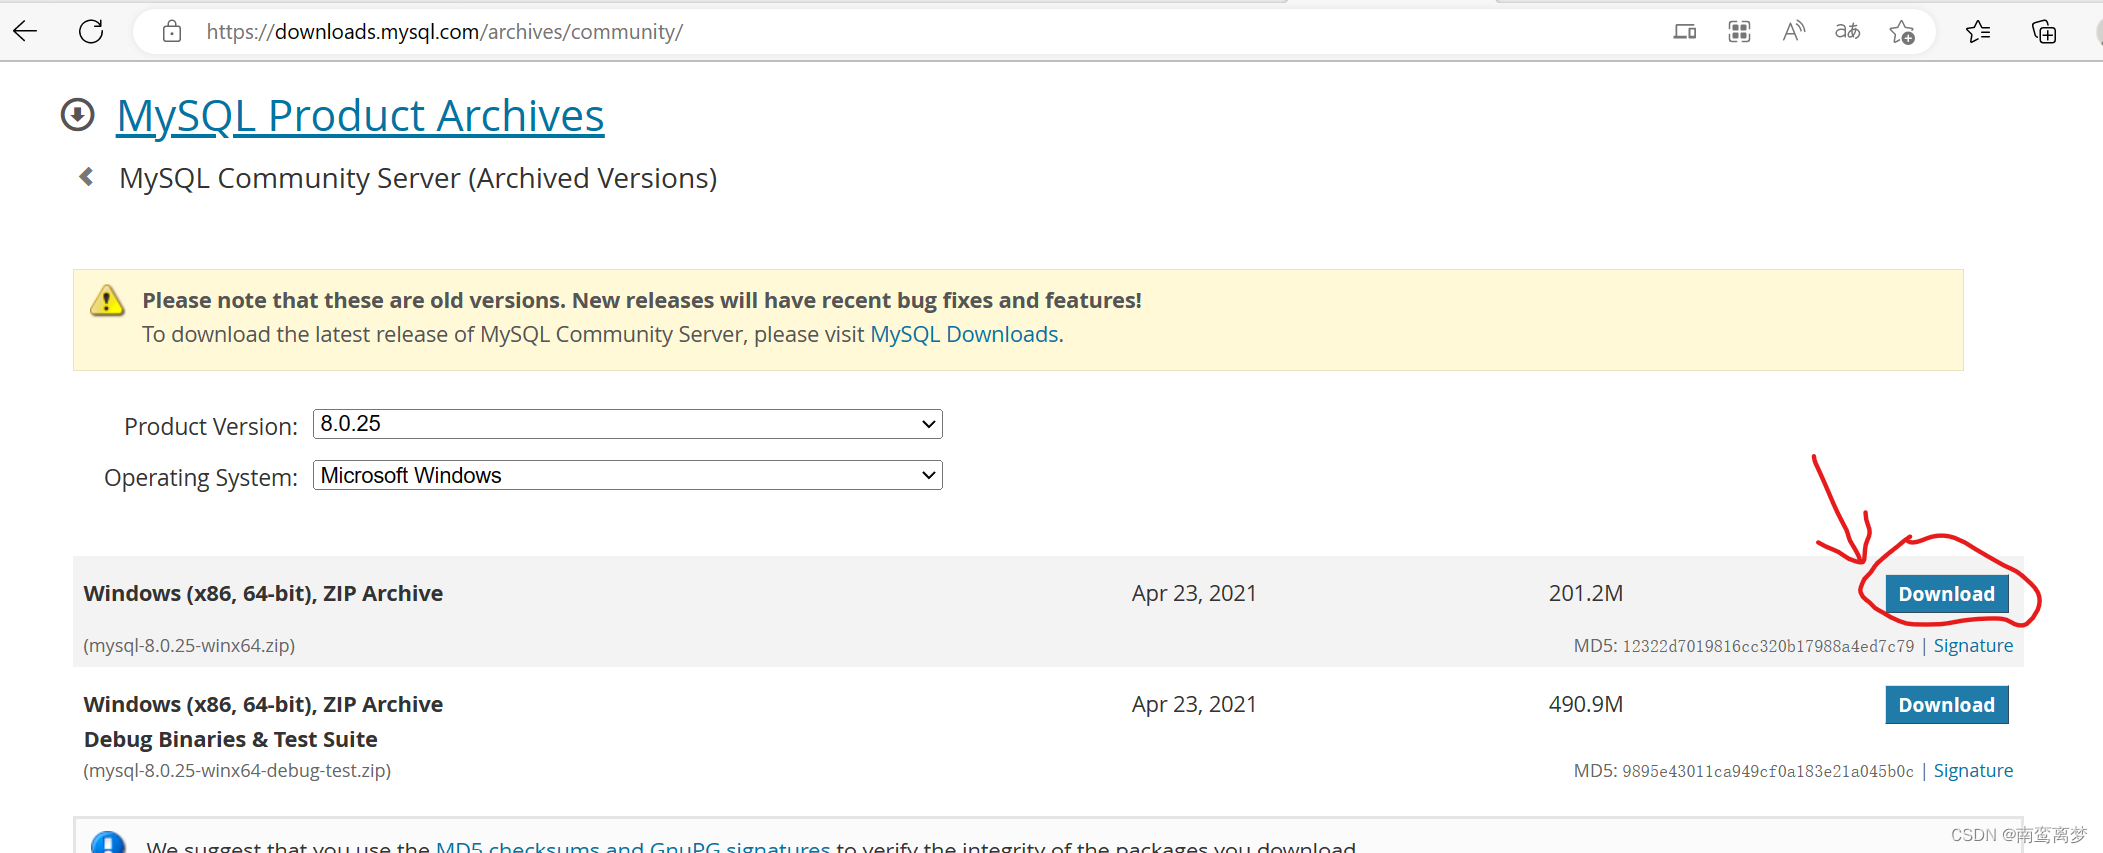The image size is (2103, 853).
Task: Click the 'Operating System:' label
Action: [201, 478]
